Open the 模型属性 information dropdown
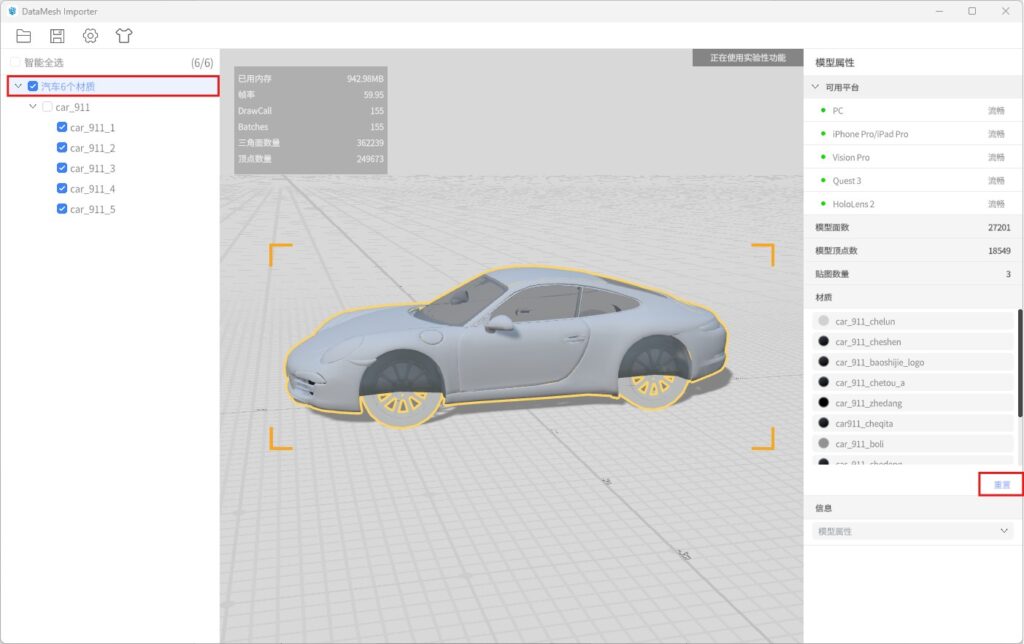The width and height of the screenshot is (1024, 644). click(913, 531)
